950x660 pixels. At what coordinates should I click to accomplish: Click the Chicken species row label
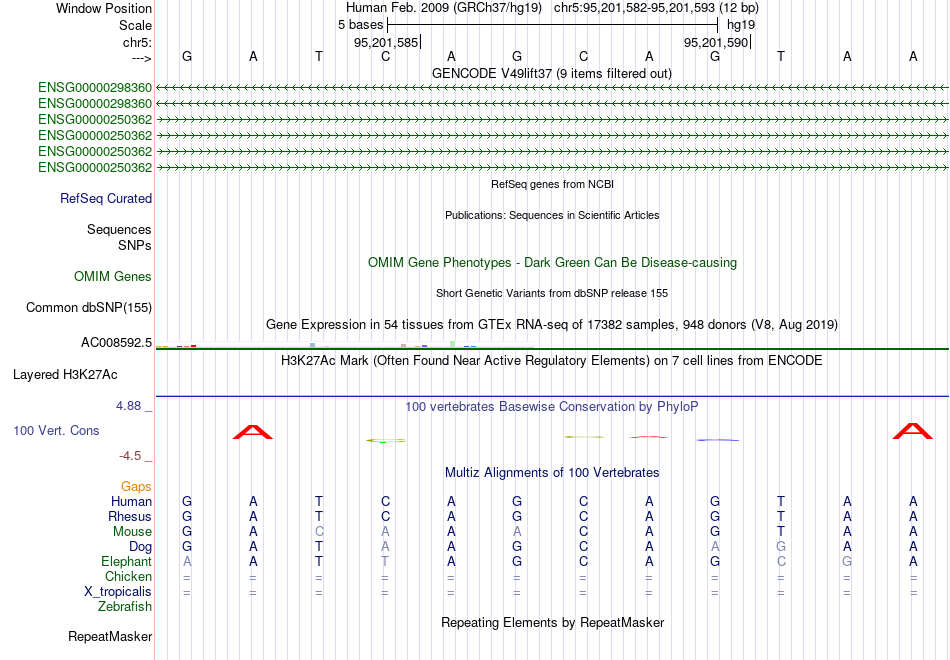point(128,576)
